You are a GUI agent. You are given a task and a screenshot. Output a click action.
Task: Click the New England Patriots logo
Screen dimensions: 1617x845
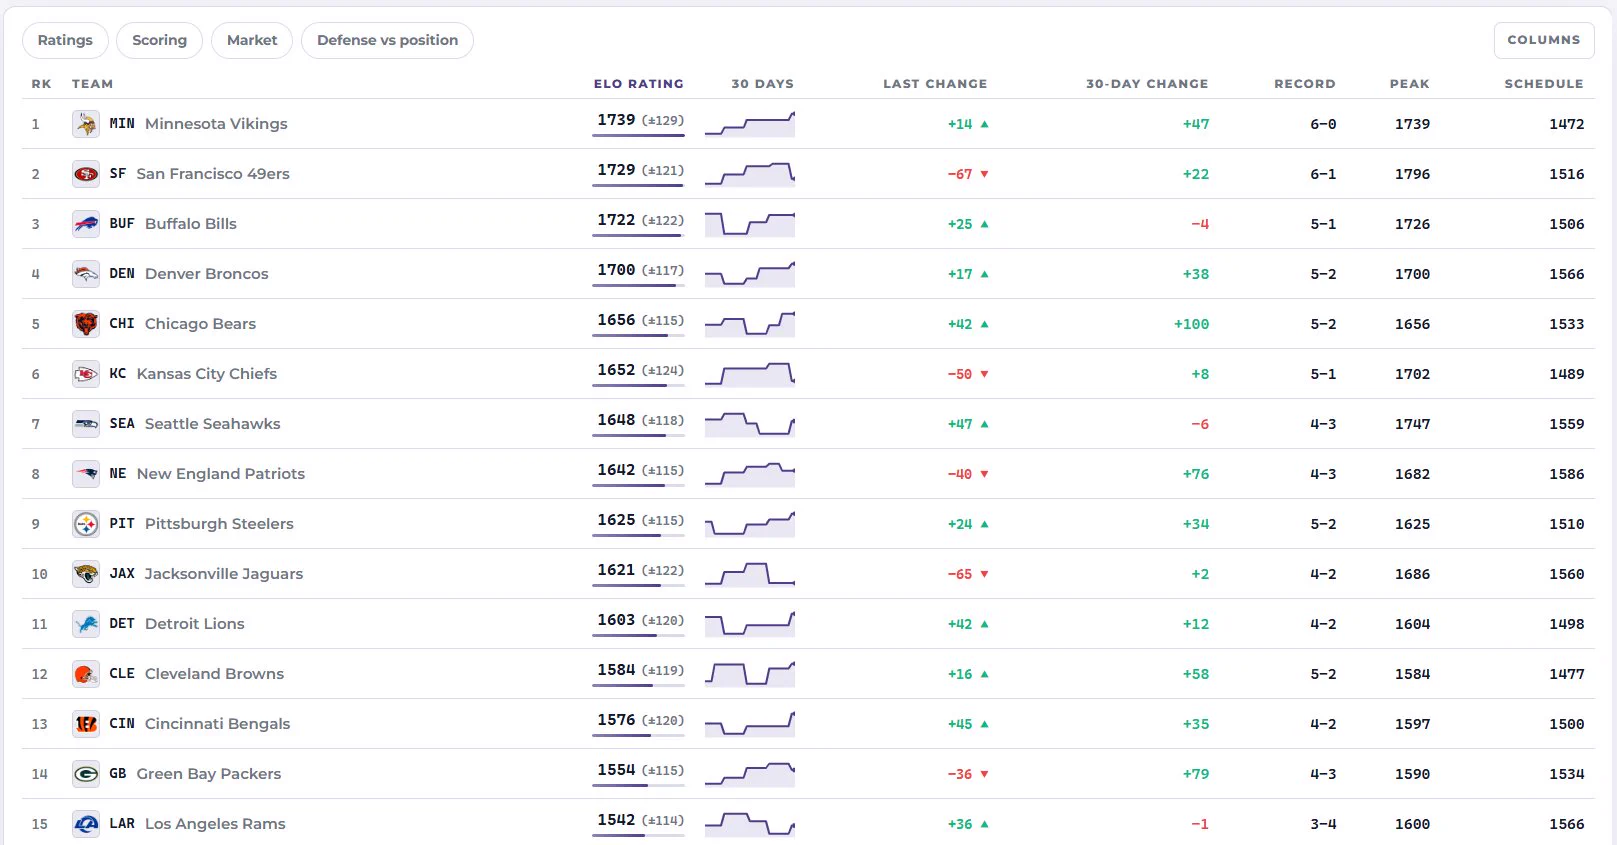[86, 474]
